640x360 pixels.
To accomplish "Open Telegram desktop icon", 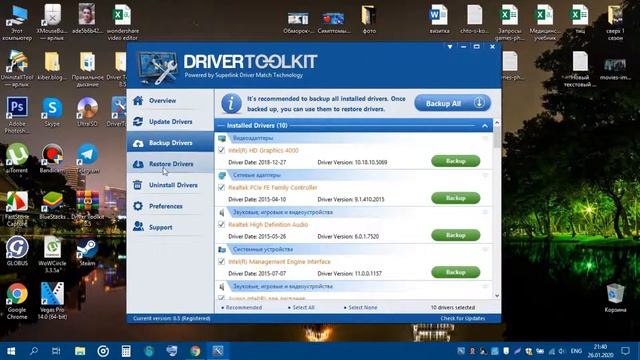I will (87, 158).
